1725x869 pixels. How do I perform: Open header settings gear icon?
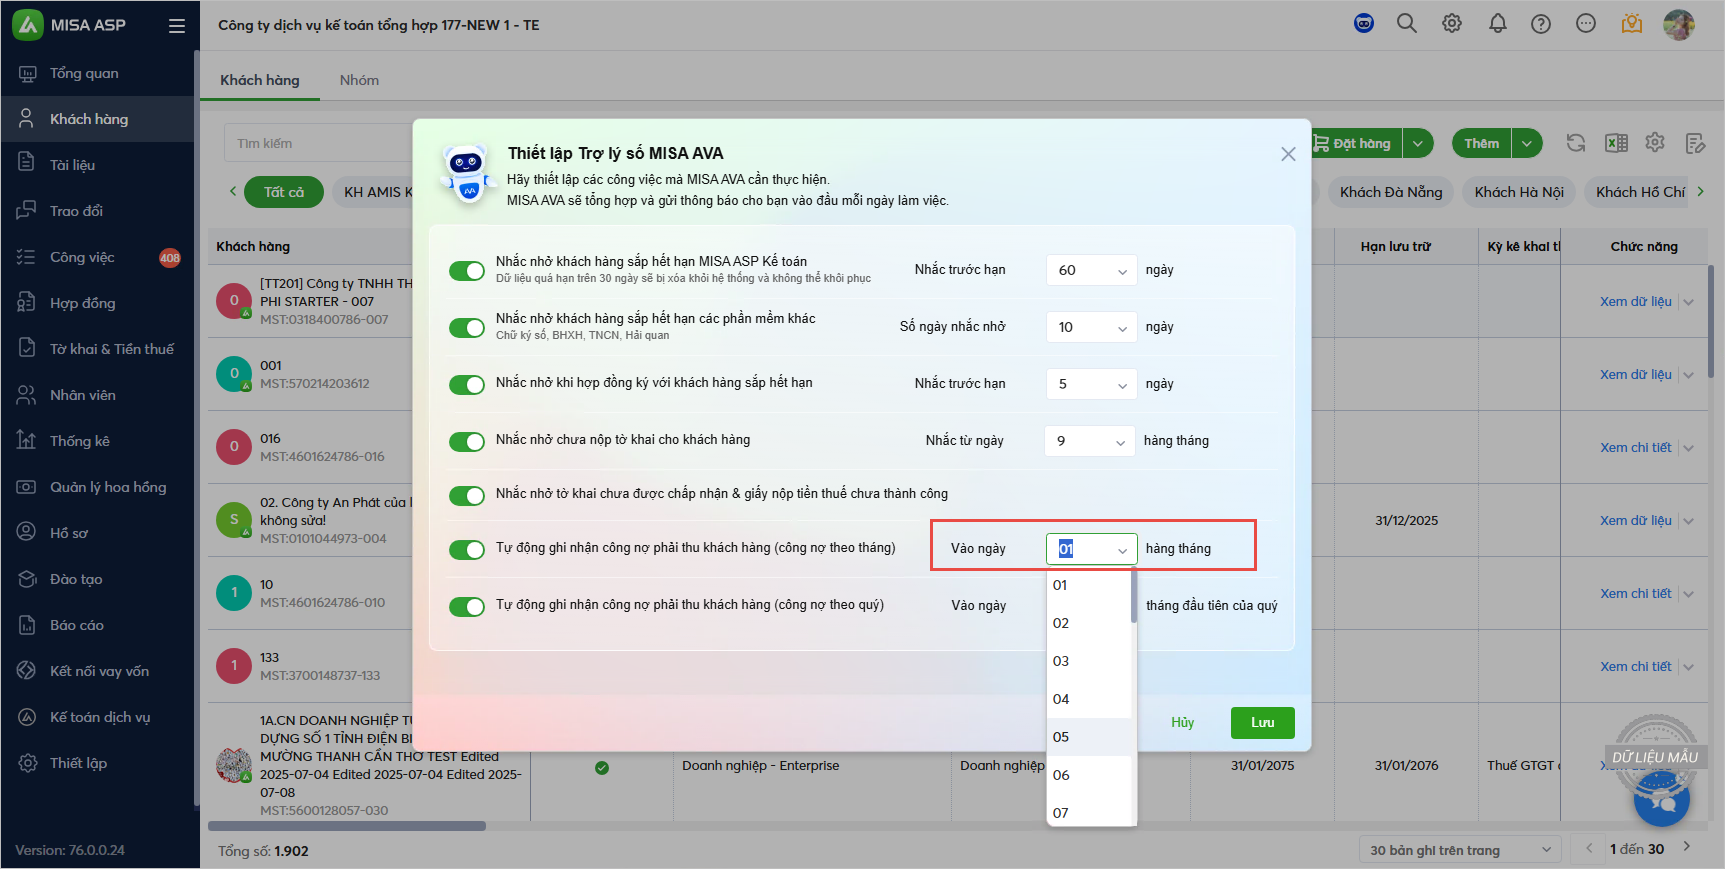(x=1452, y=23)
